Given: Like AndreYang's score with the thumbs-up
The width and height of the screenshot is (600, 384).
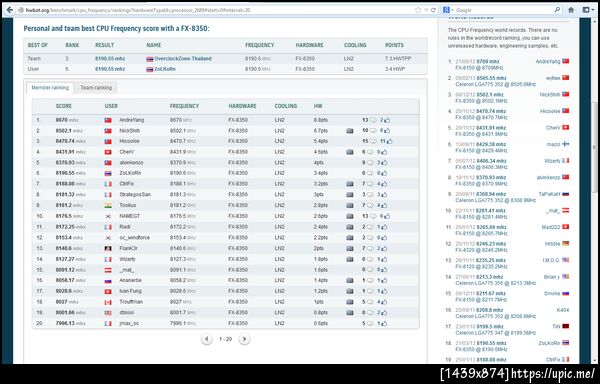Looking at the screenshot, I should point(387,120).
